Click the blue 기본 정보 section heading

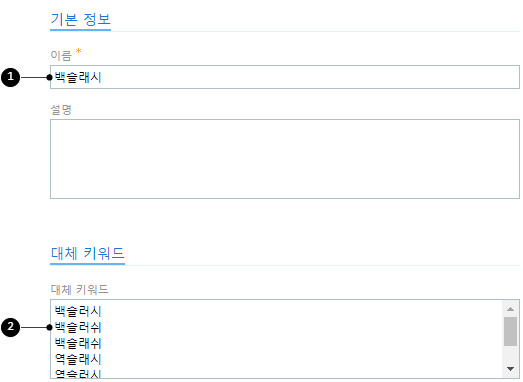click(x=80, y=19)
